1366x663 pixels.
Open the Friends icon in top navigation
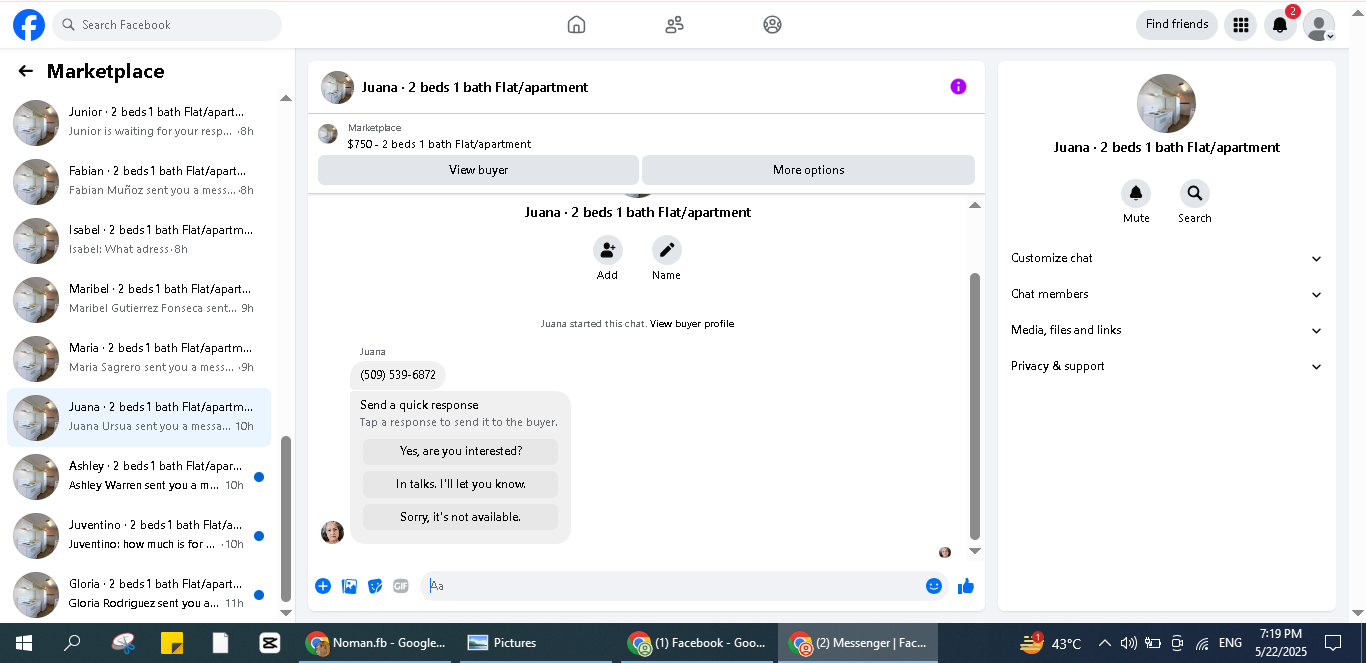[674, 25]
